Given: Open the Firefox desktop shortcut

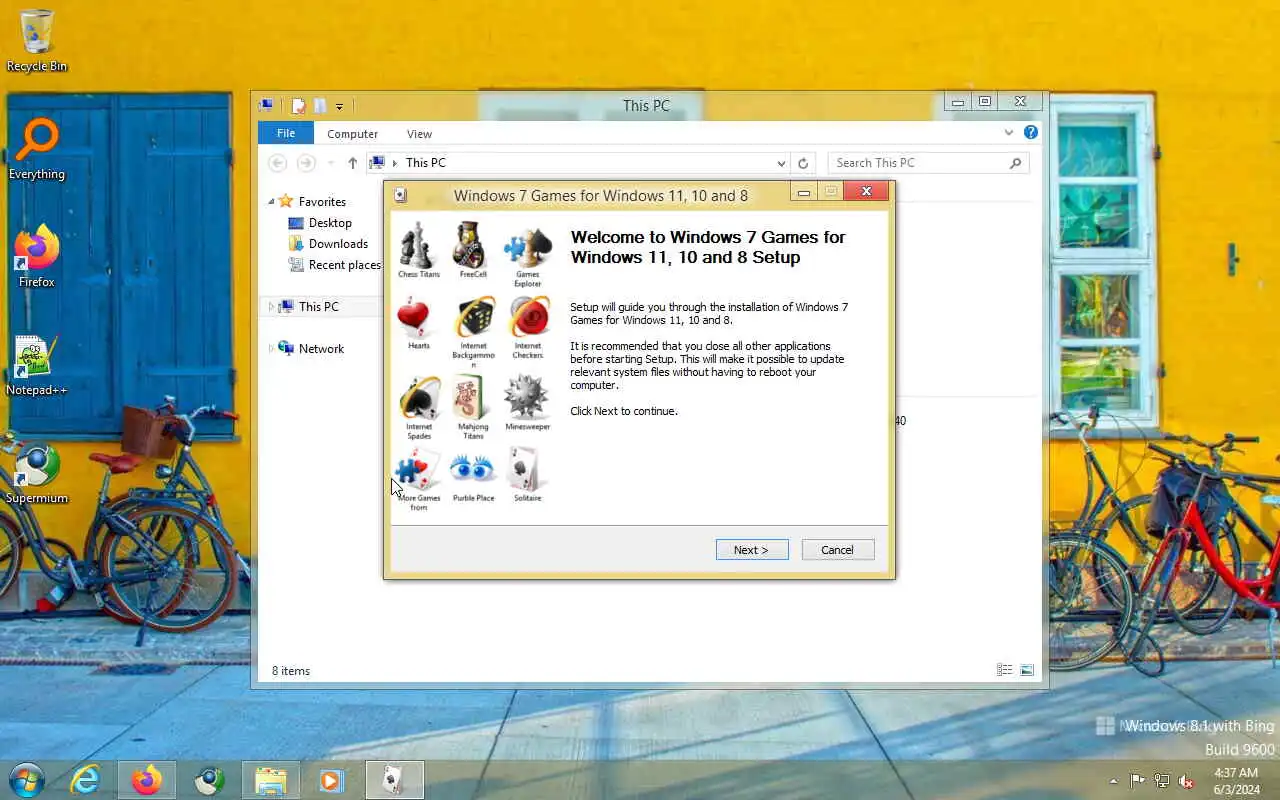Looking at the screenshot, I should tap(37, 256).
